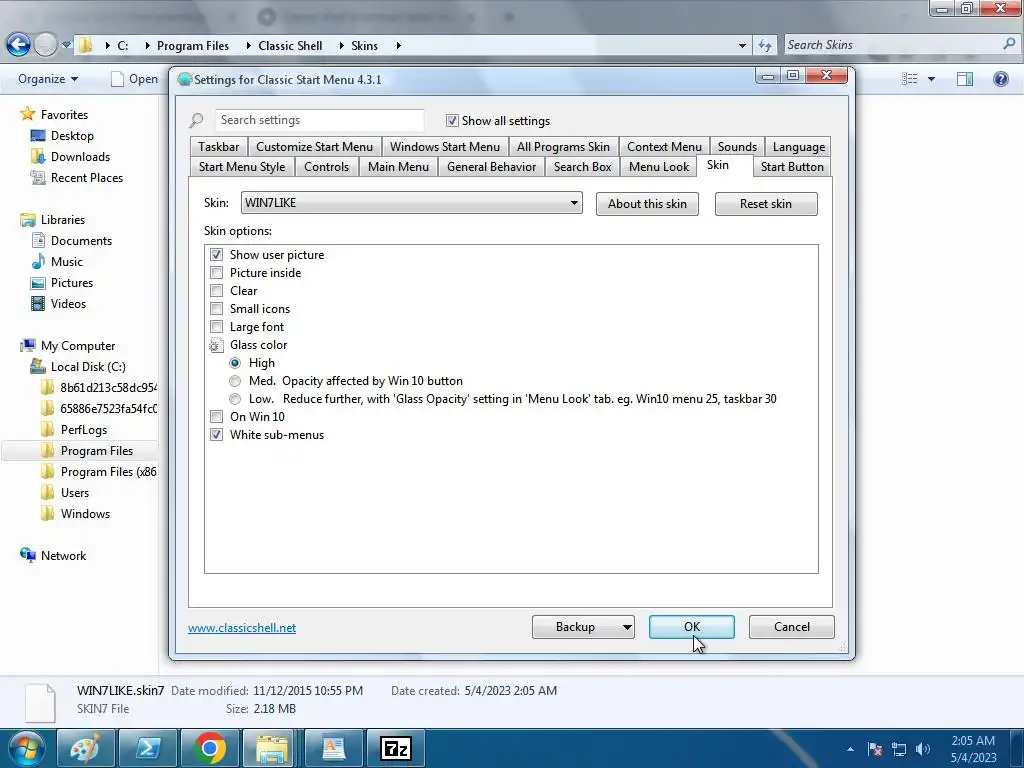Screen dimensions: 1024x768
Task: Click the WIN7LIKE.skin7 file icon
Action: click(40, 703)
